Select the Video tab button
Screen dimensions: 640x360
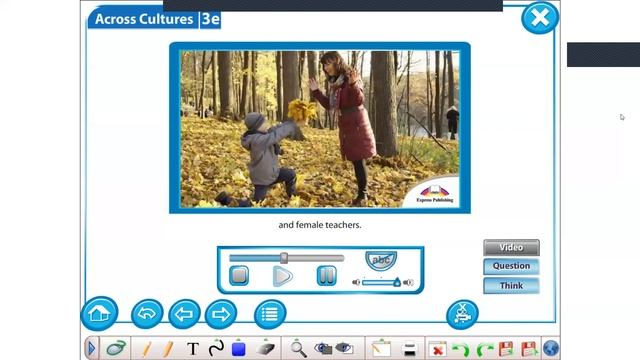(x=511, y=247)
